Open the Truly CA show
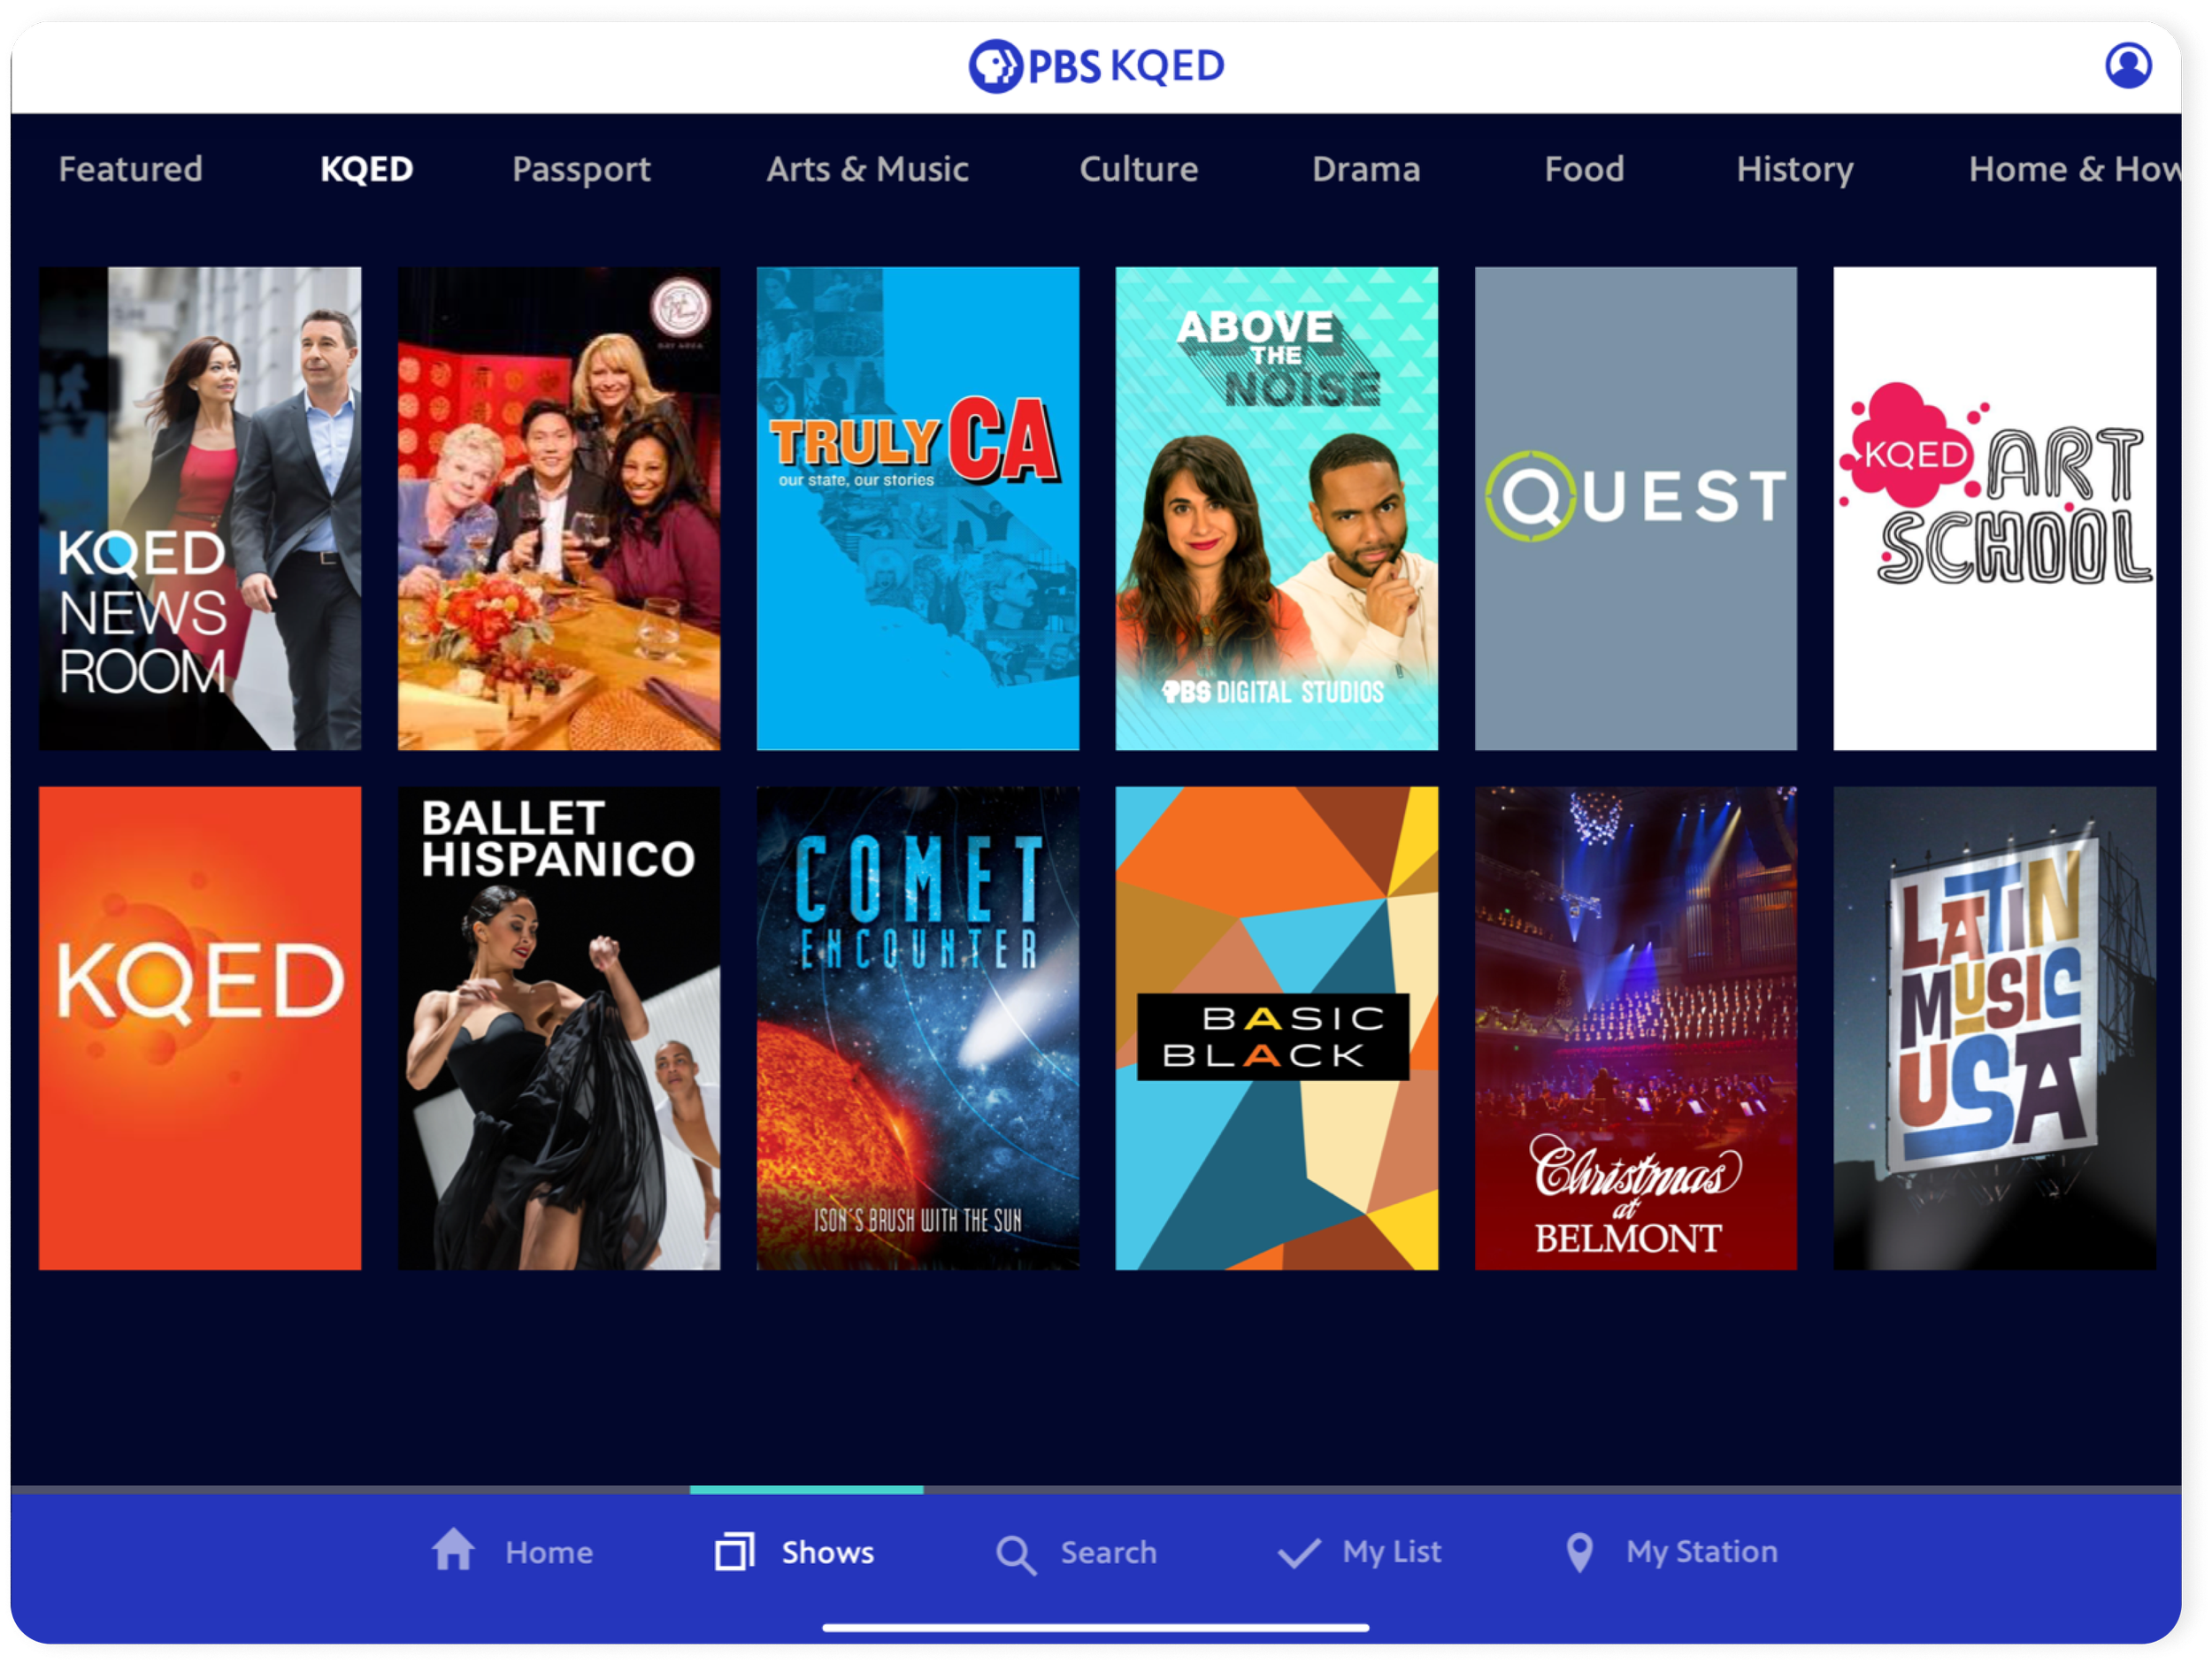 point(917,508)
